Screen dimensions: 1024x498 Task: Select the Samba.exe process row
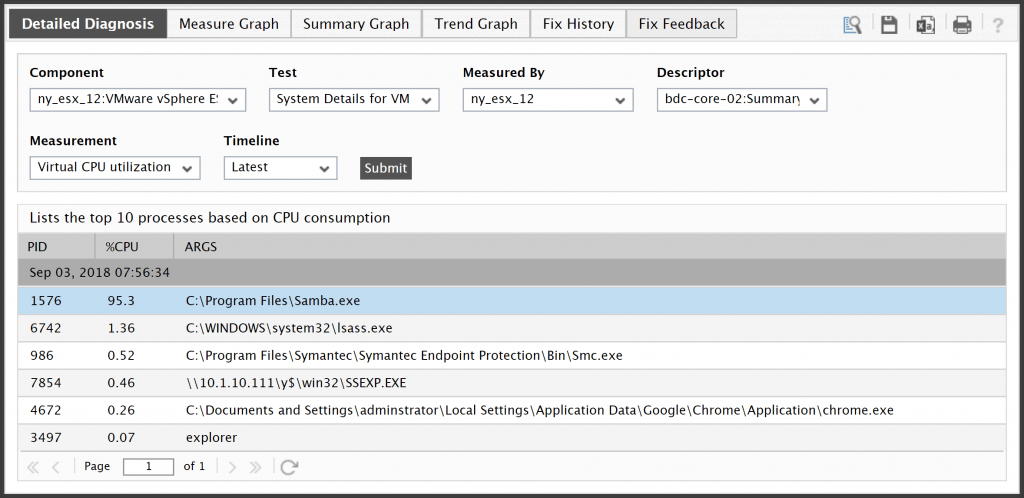pos(512,301)
